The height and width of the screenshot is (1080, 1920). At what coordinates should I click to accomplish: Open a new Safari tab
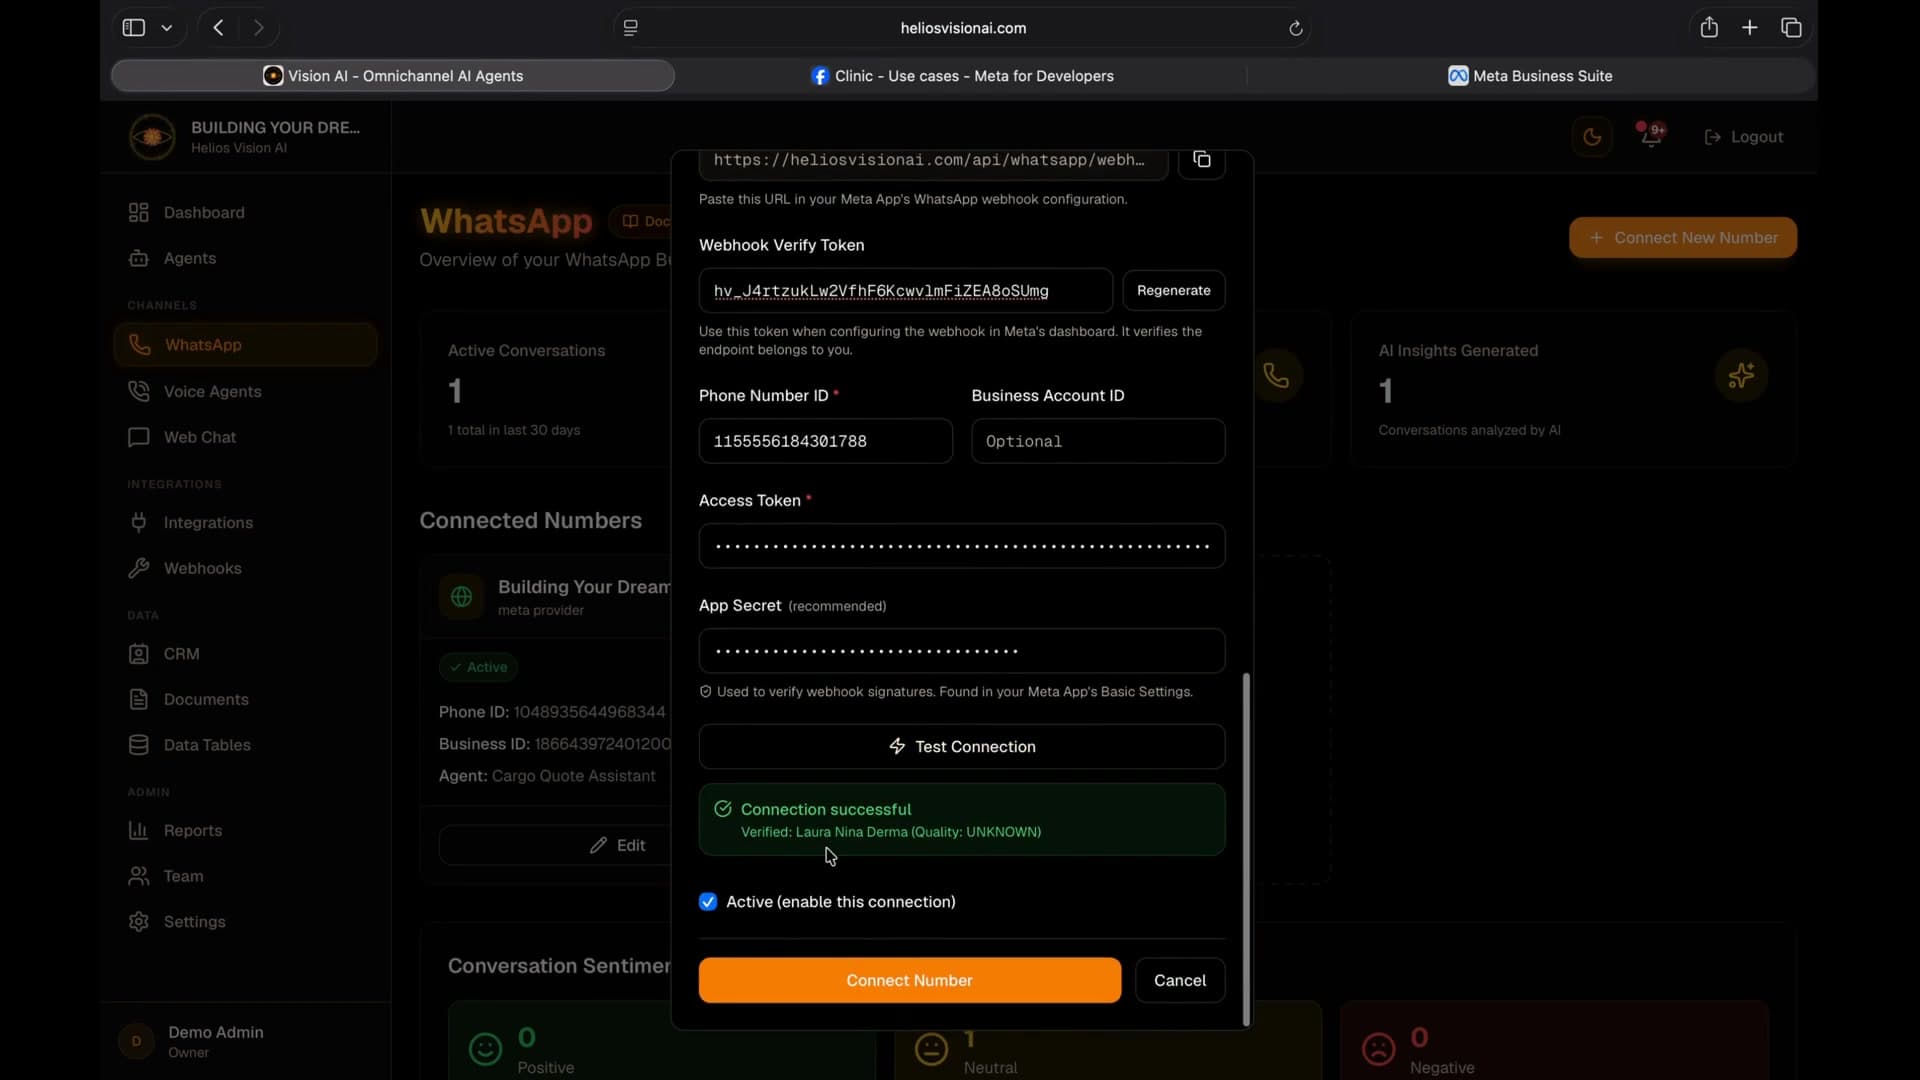tap(1750, 28)
